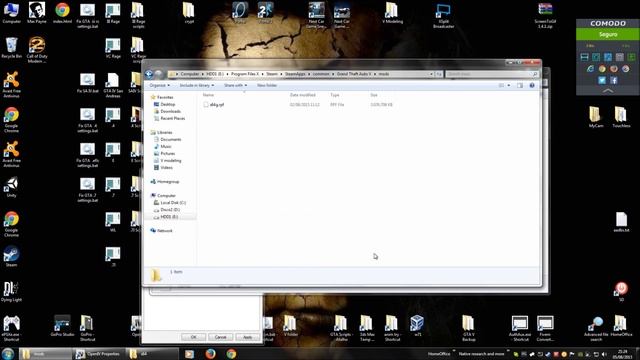Open Recycle Bin desktop icon
This screenshot has height=360, width=640.
tap(11, 48)
